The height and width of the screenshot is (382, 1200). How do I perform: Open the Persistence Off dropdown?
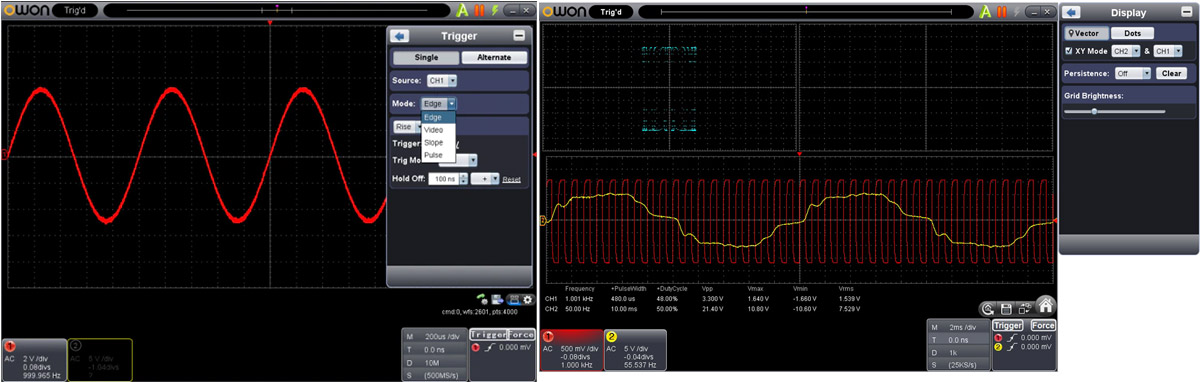tap(1133, 73)
